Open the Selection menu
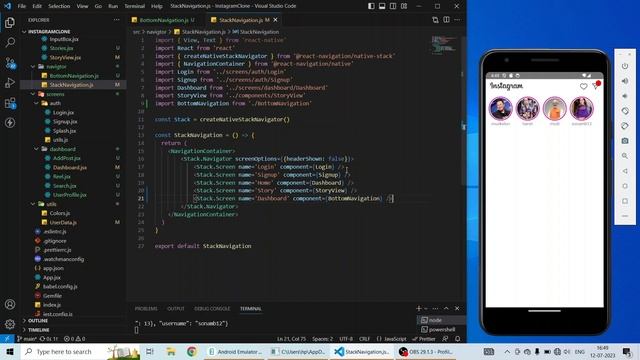The width and height of the screenshot is (640, 360). pyautogui.click(x=59, y=6)
